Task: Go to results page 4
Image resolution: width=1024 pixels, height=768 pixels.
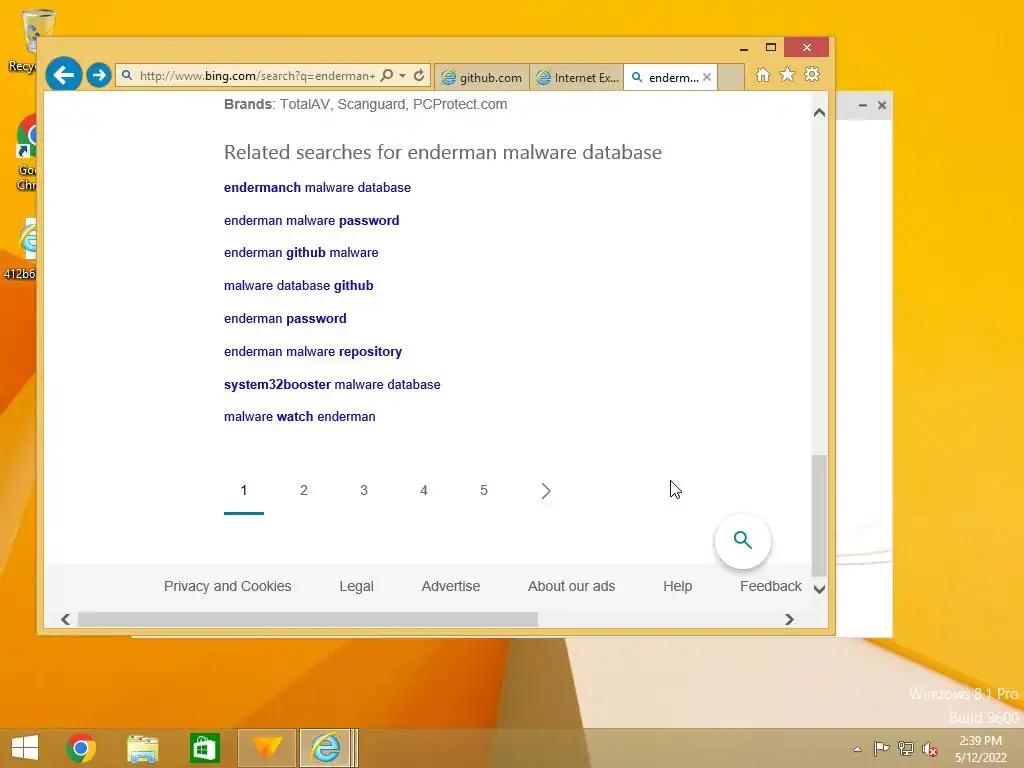Action: (x=424, y=490)
